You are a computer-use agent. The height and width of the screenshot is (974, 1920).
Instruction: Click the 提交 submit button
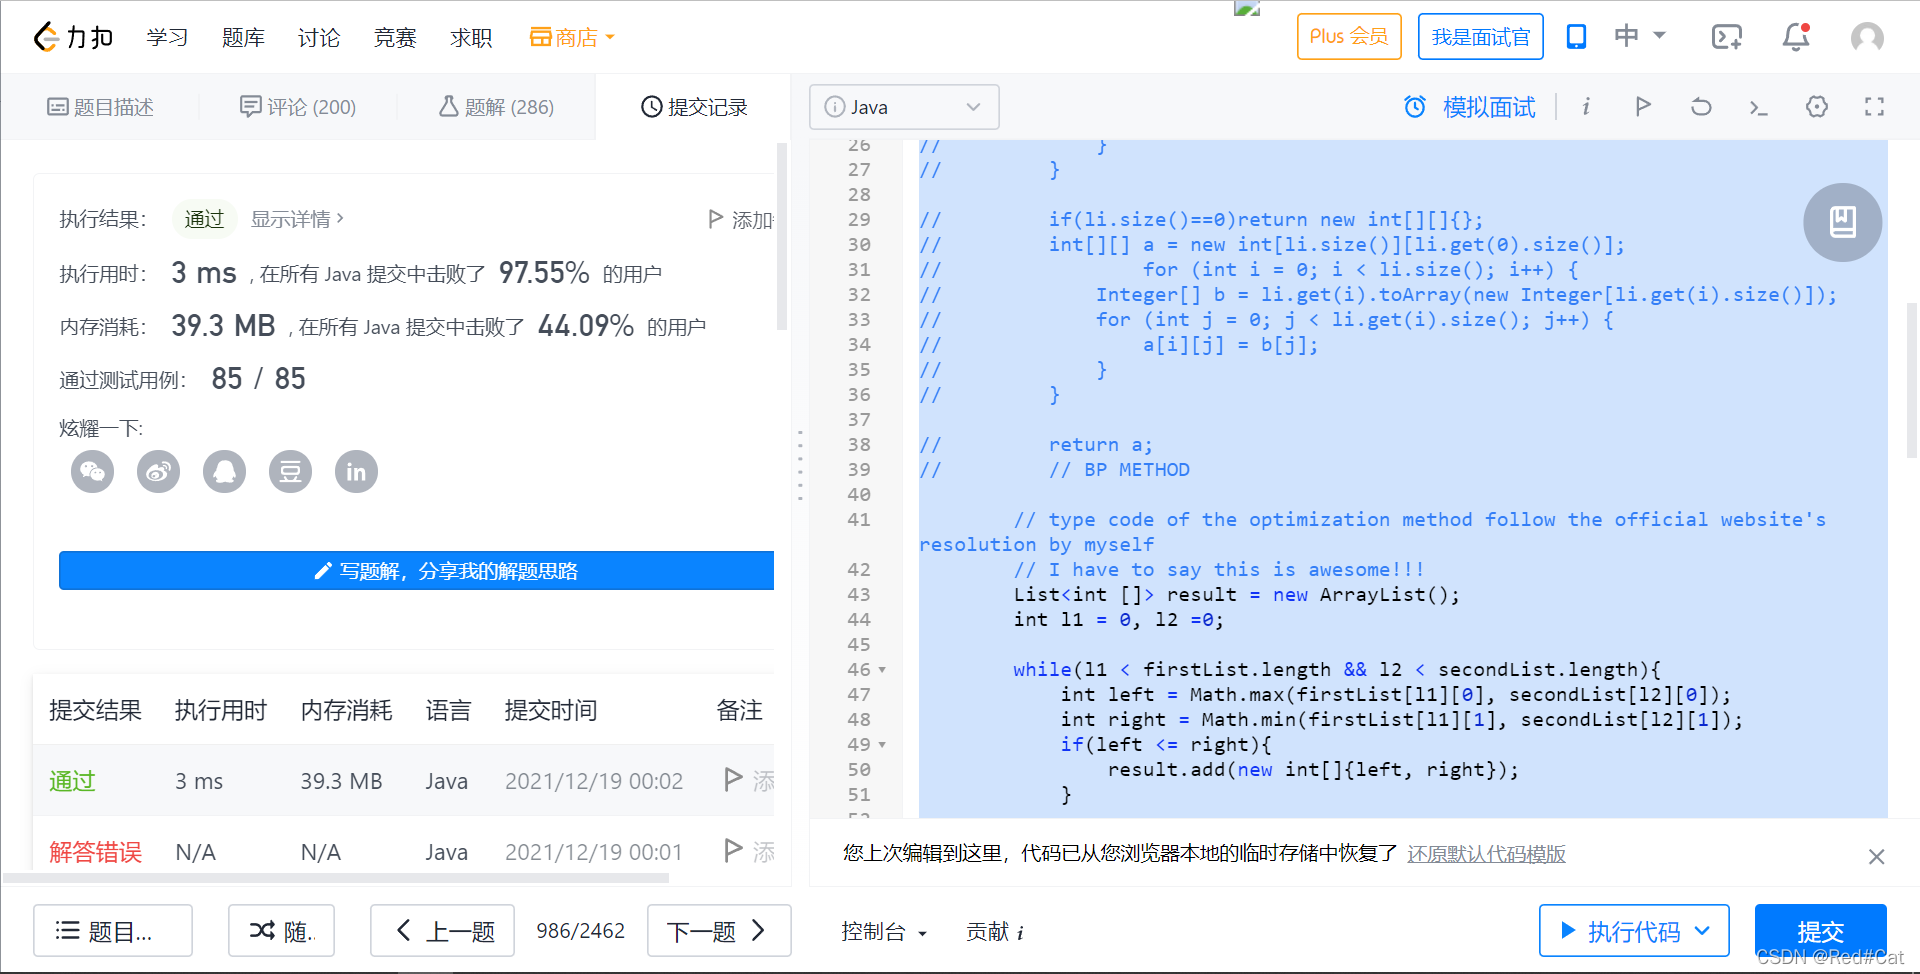tap(1820, 931)
